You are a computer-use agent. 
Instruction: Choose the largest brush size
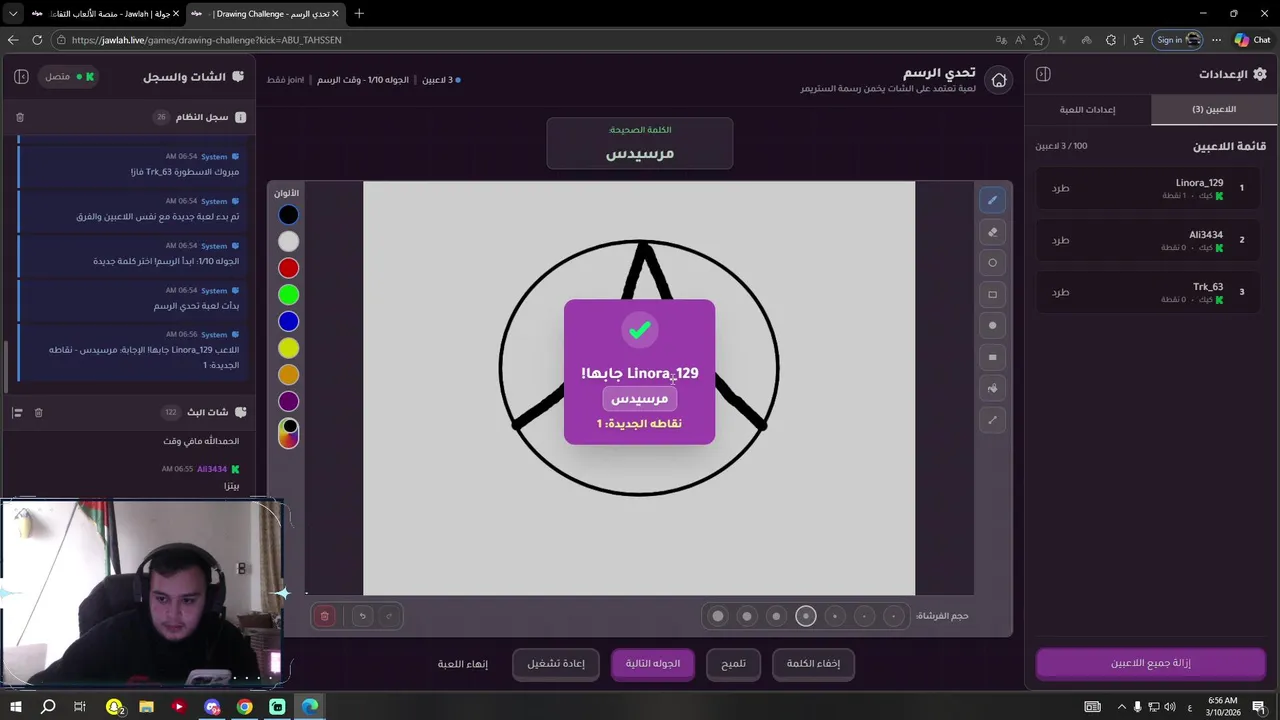pos(717,616)
